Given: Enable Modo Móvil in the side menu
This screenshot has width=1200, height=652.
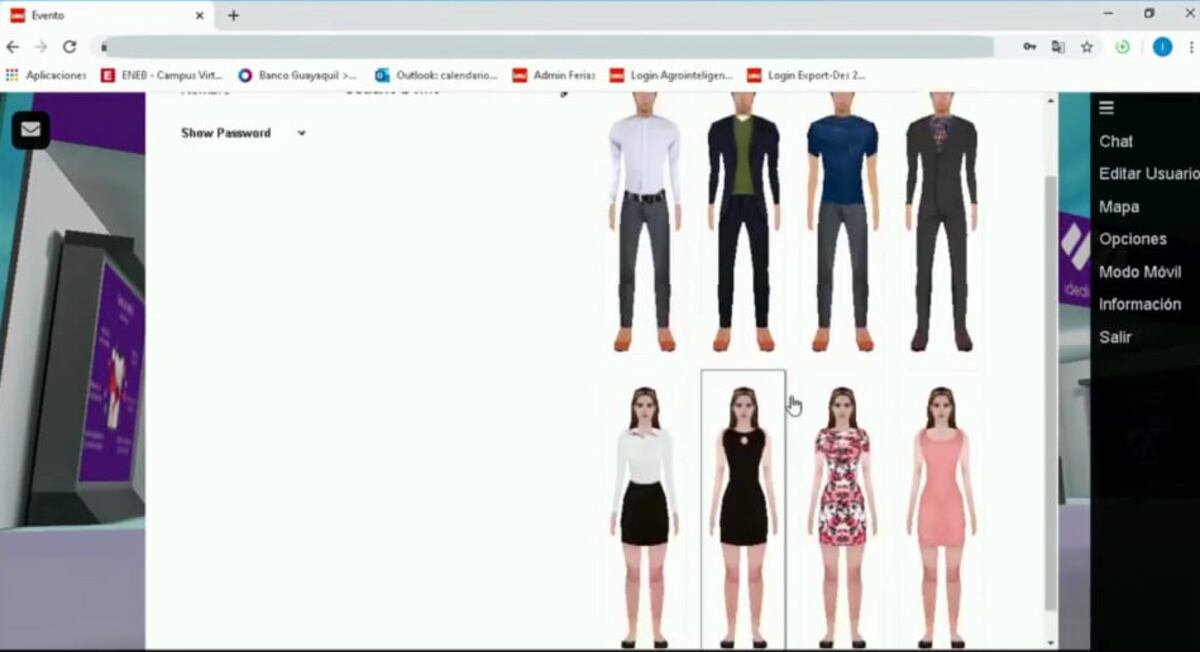Looking at the screenshot, I should point(1140,272).
